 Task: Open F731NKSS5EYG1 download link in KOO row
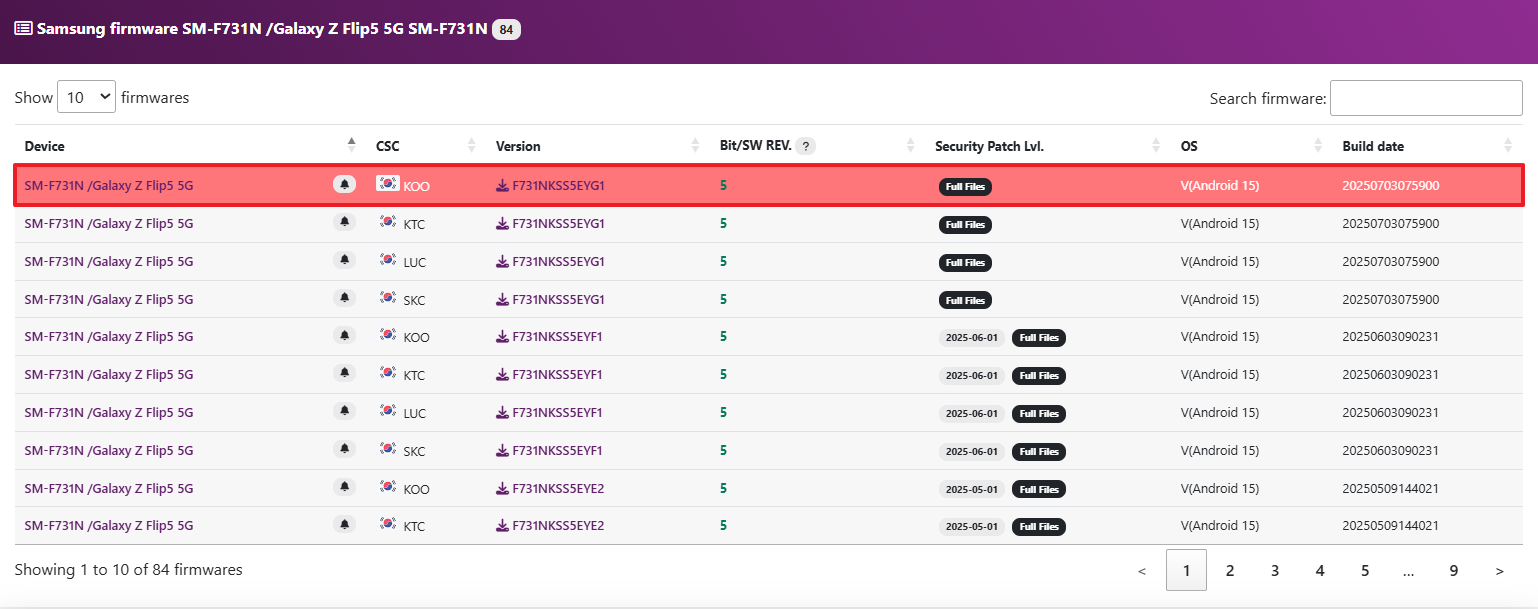point(550,185)
